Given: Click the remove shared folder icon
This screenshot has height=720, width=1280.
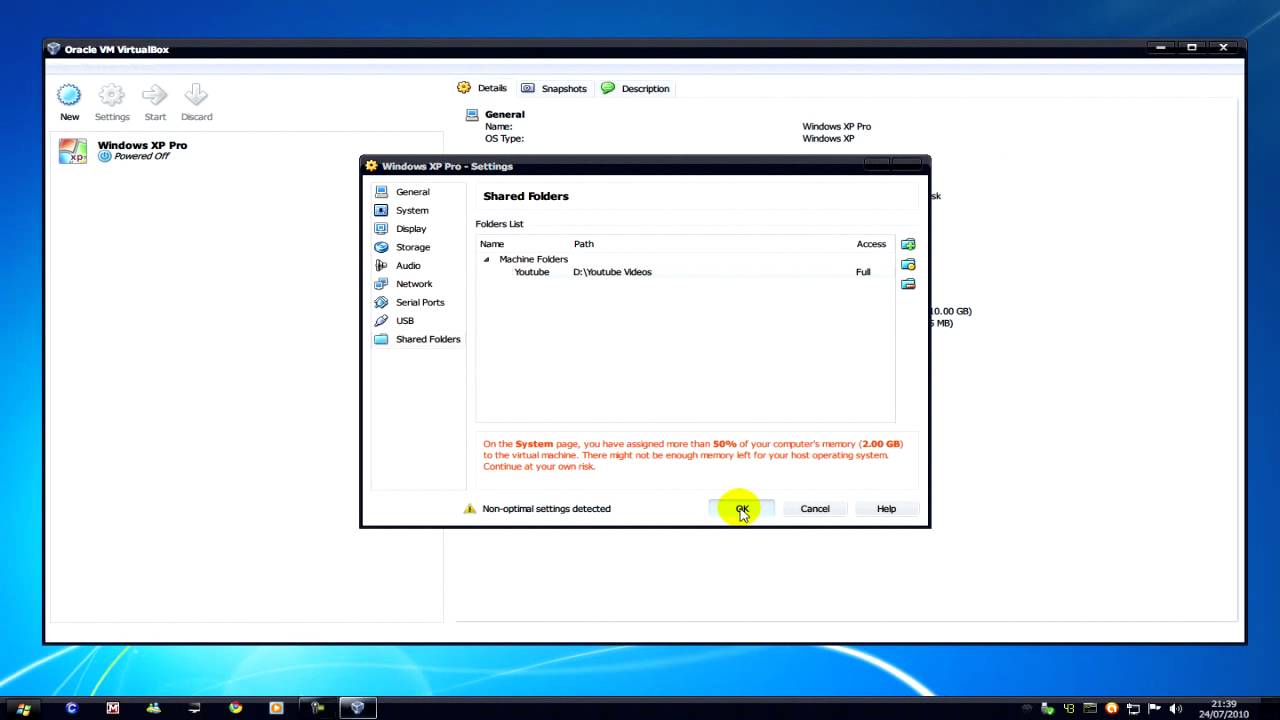Looking at the screenshot, I should 908,284.
